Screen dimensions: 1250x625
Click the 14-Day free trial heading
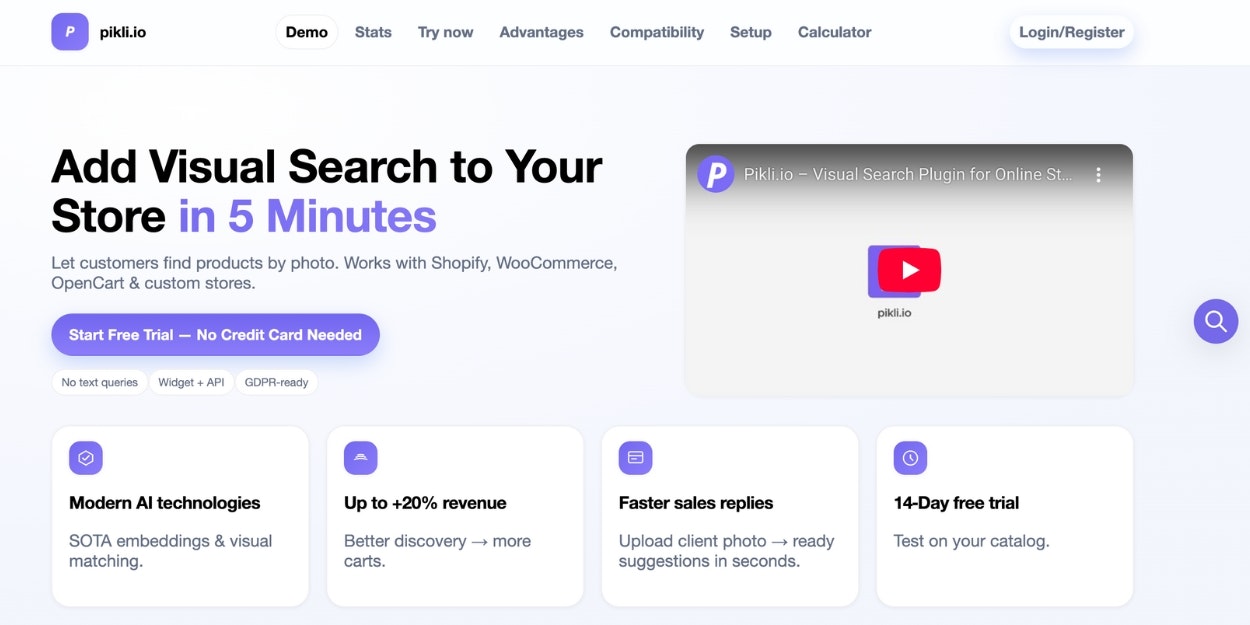[x=956, y=503]
